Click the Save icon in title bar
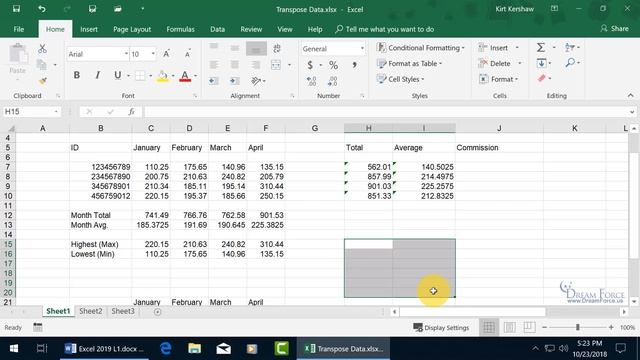The width and height of the screenshot is (640, 360). pos(16,9)
